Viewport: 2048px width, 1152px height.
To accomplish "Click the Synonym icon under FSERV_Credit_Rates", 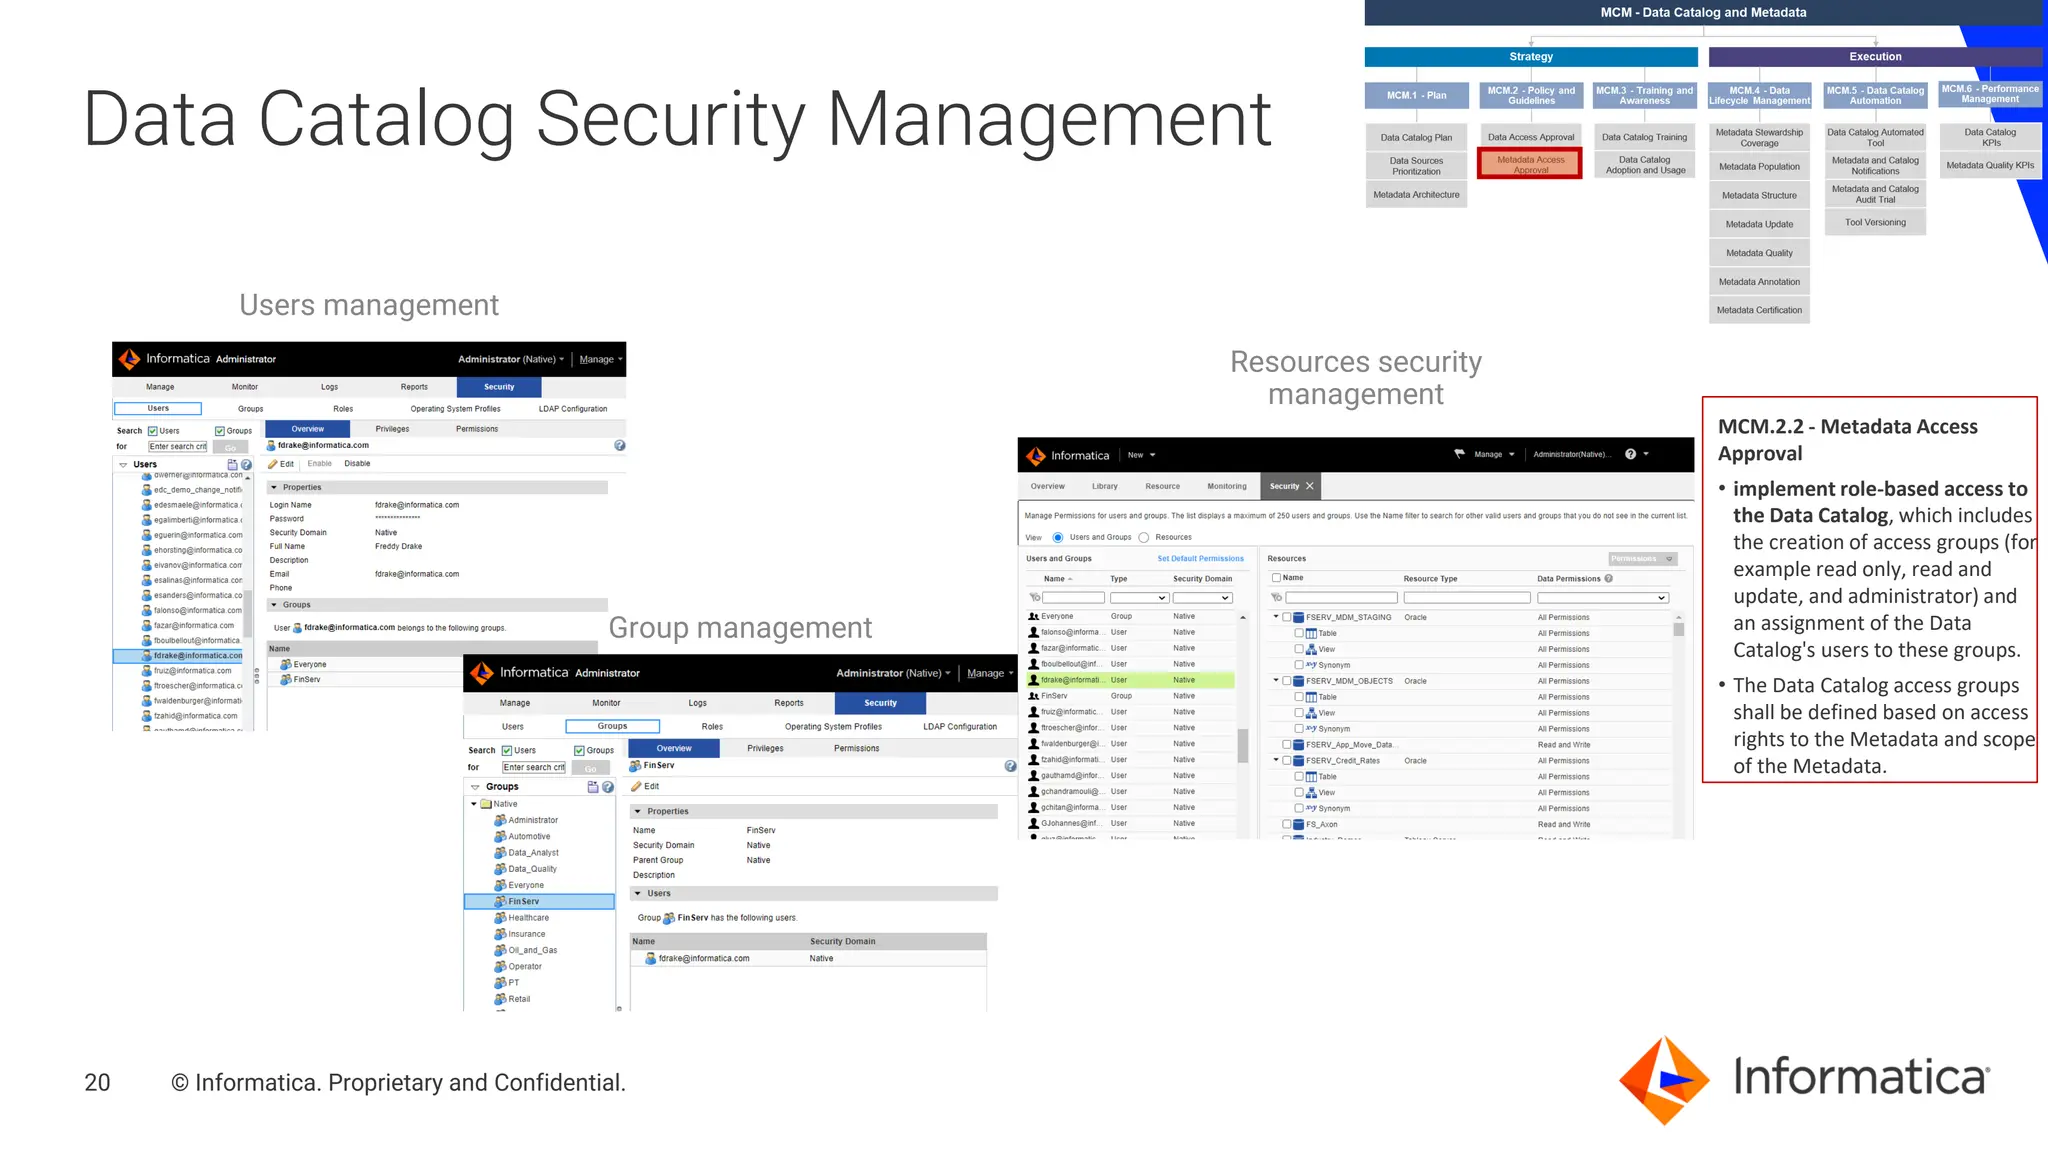I will click(1311, 808).
